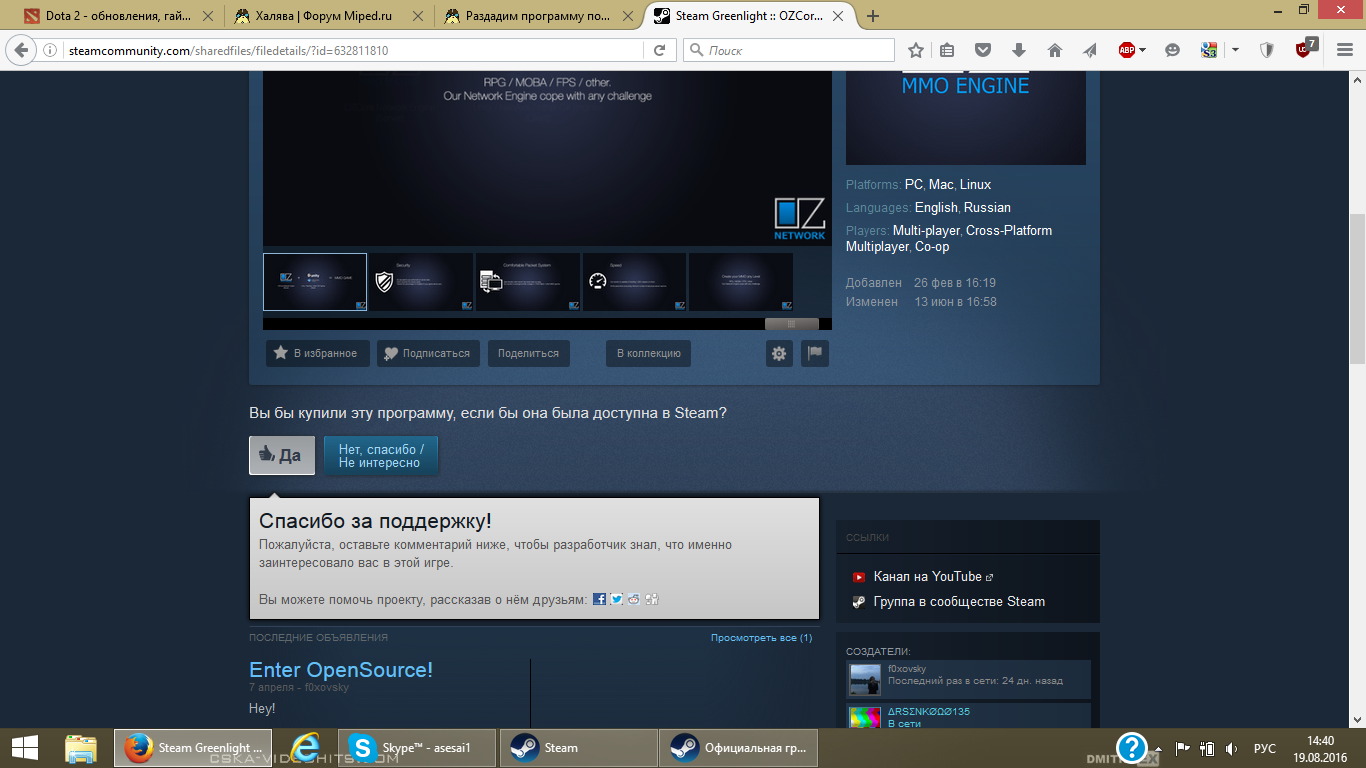Open the uBlock extension icon with badge 7
The image size is (1366, 768).
1304,48
